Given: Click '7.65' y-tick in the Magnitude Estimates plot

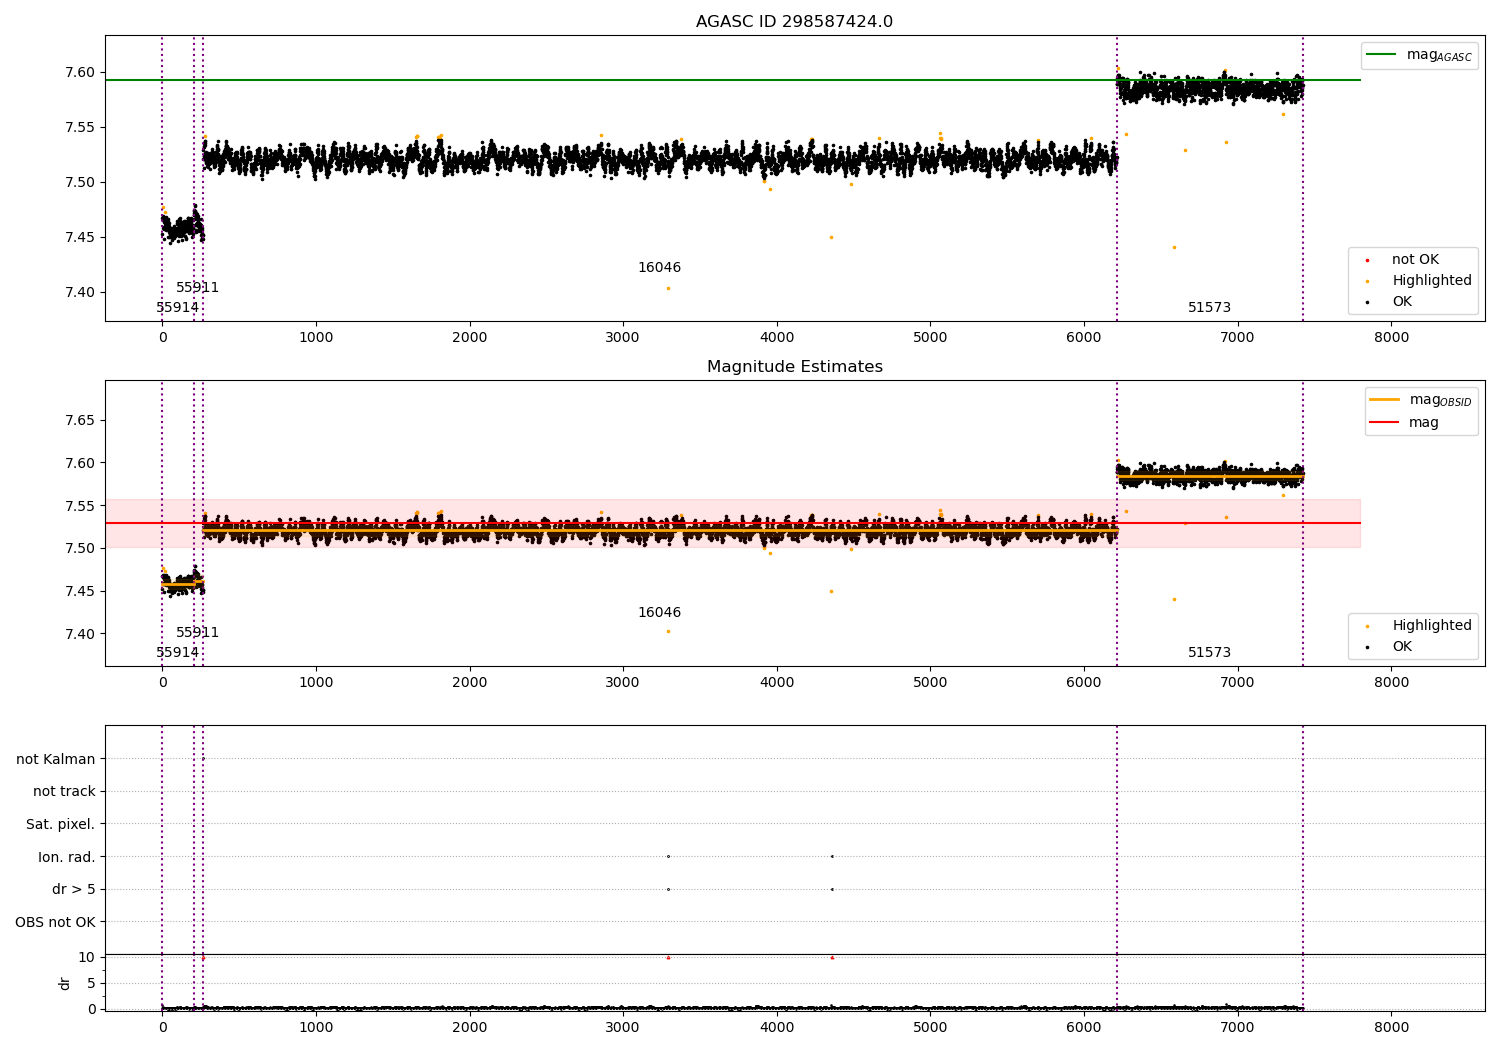Looking at the screenshot, I should click(x=80, y=421).
